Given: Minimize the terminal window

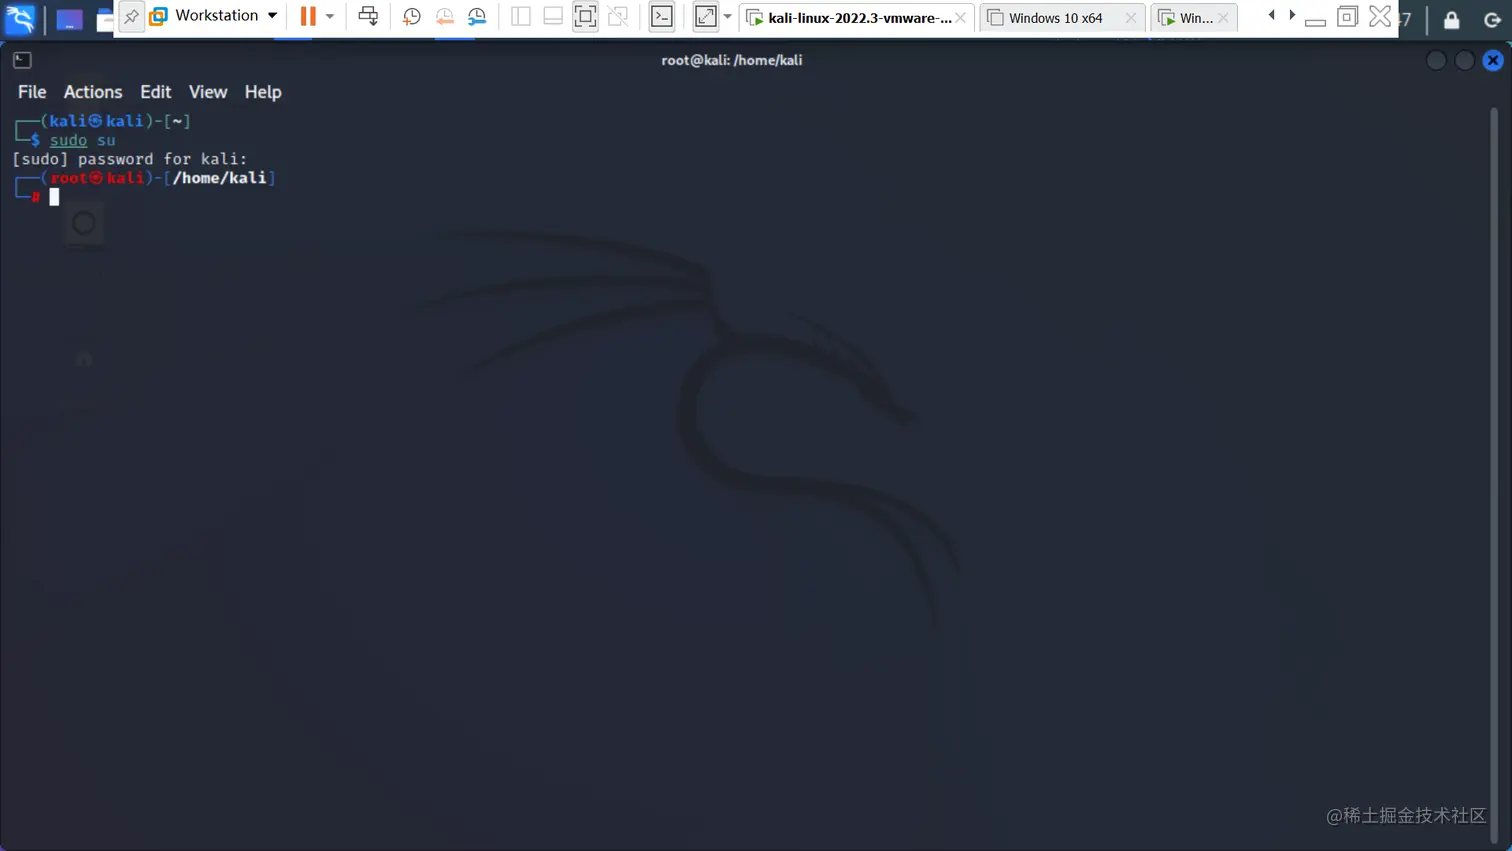Looking at the screenshot, I should (x=1436, y=60).
